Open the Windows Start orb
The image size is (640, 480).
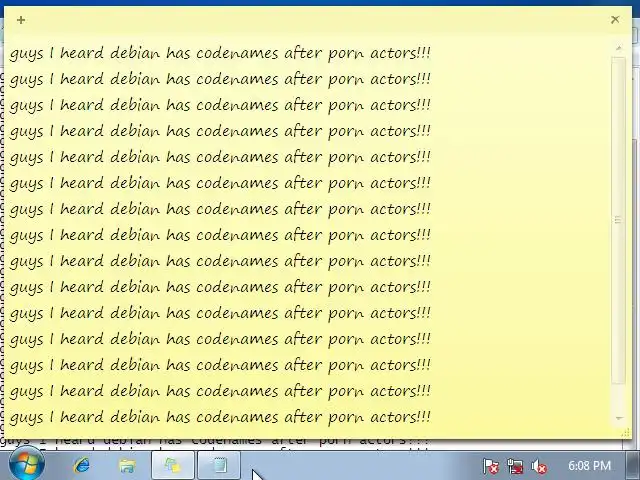click(27, 465)
